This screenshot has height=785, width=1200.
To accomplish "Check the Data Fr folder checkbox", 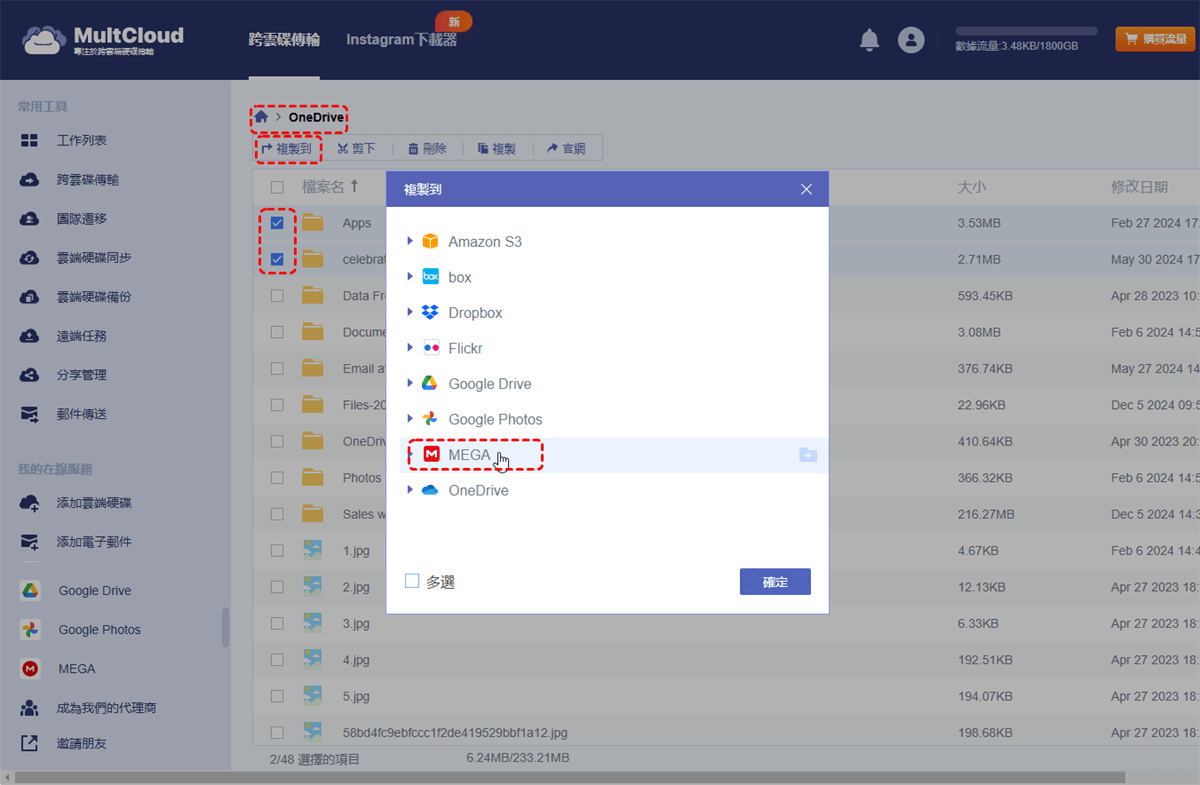I will point(277,296).
